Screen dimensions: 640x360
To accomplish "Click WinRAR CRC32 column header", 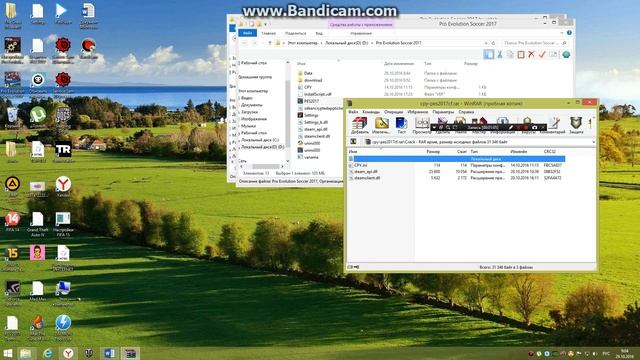I will 550,151.
